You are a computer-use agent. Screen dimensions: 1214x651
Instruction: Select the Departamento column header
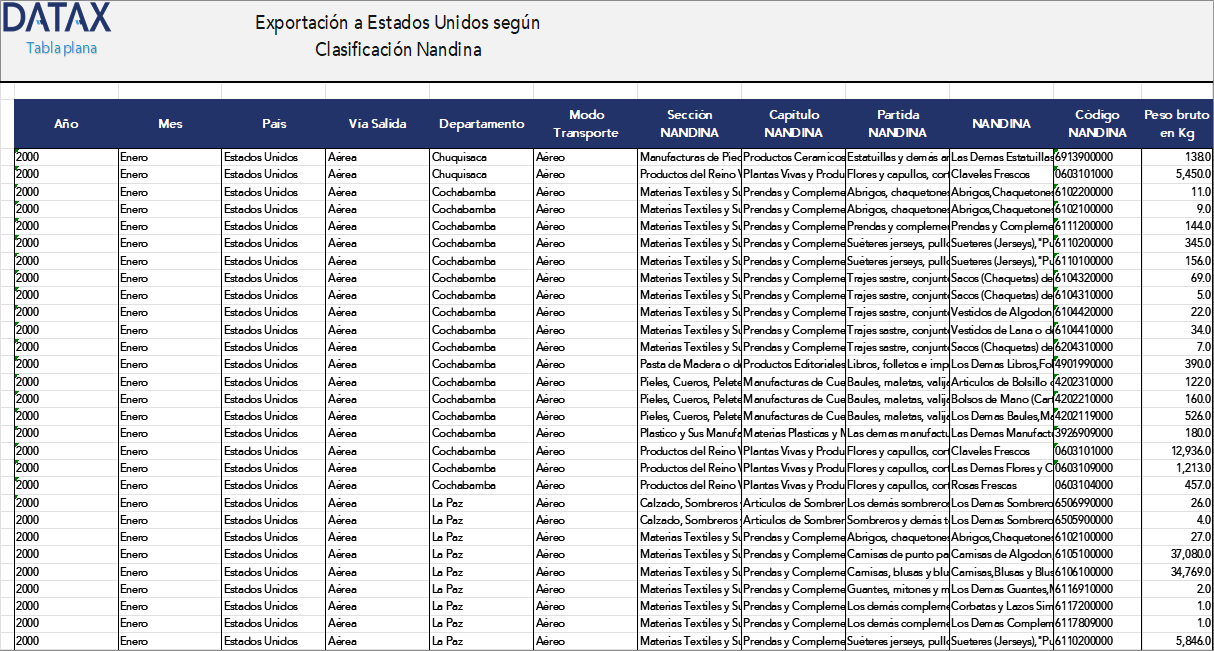coord(481,124)
